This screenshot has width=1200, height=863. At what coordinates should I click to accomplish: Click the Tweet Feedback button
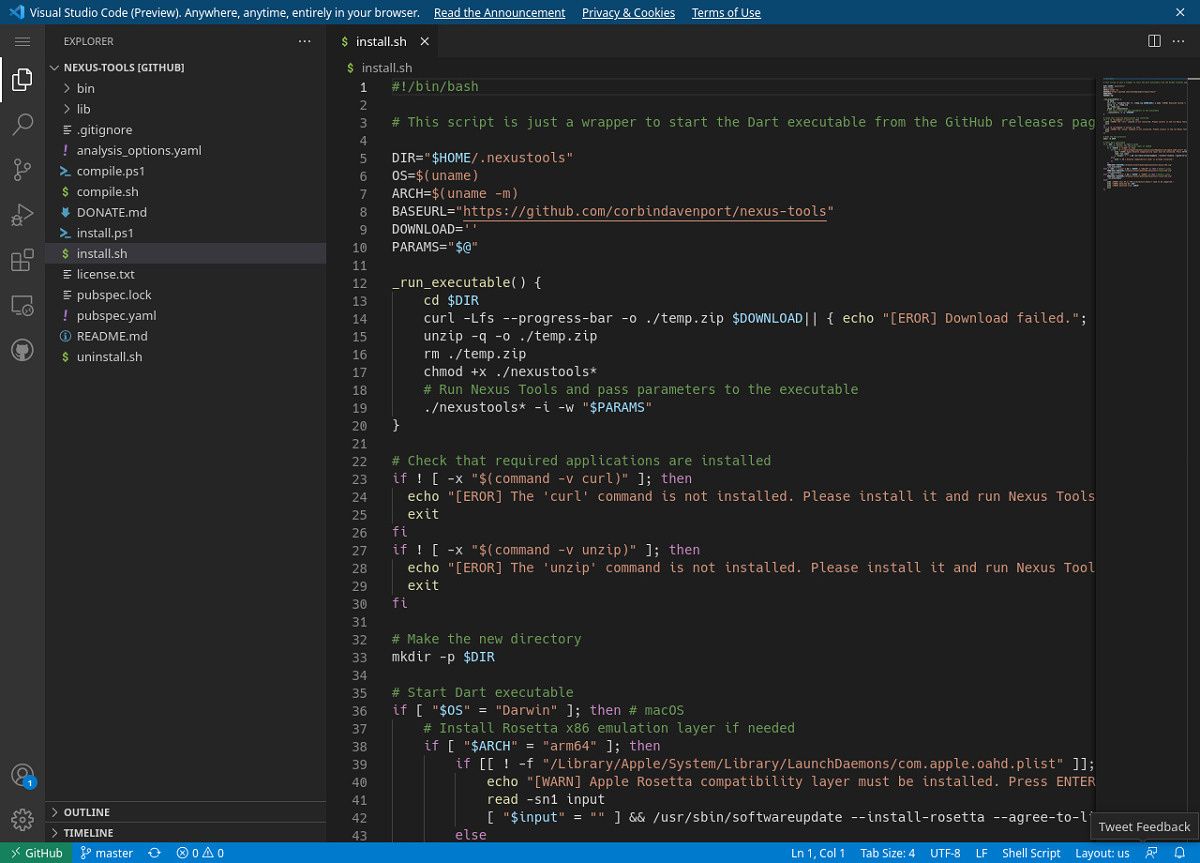tap(1144, 827)
